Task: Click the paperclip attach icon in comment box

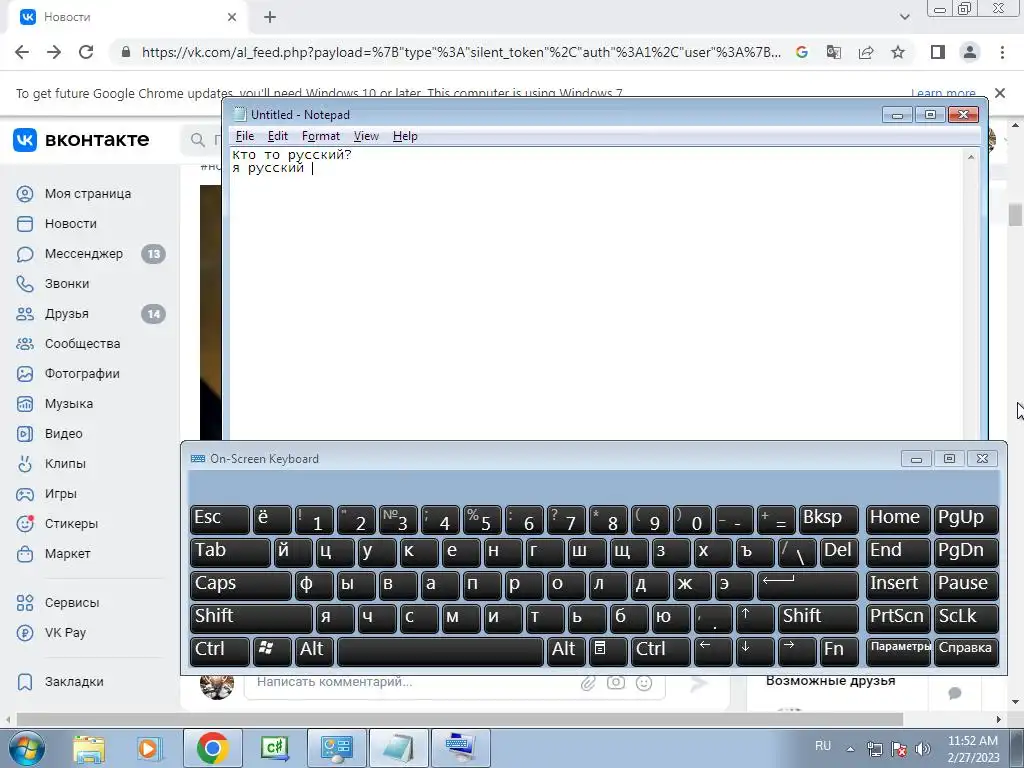Action: 588,683
